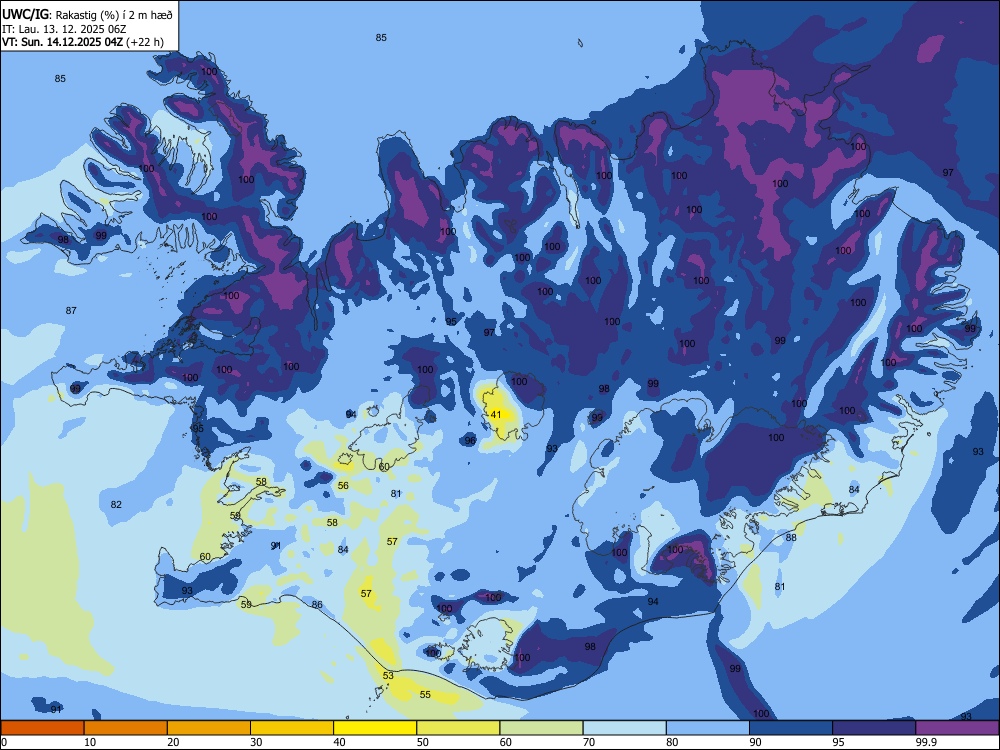
Task: Click the dark orange 0–10 legend swatch
Action: [42, 728]
